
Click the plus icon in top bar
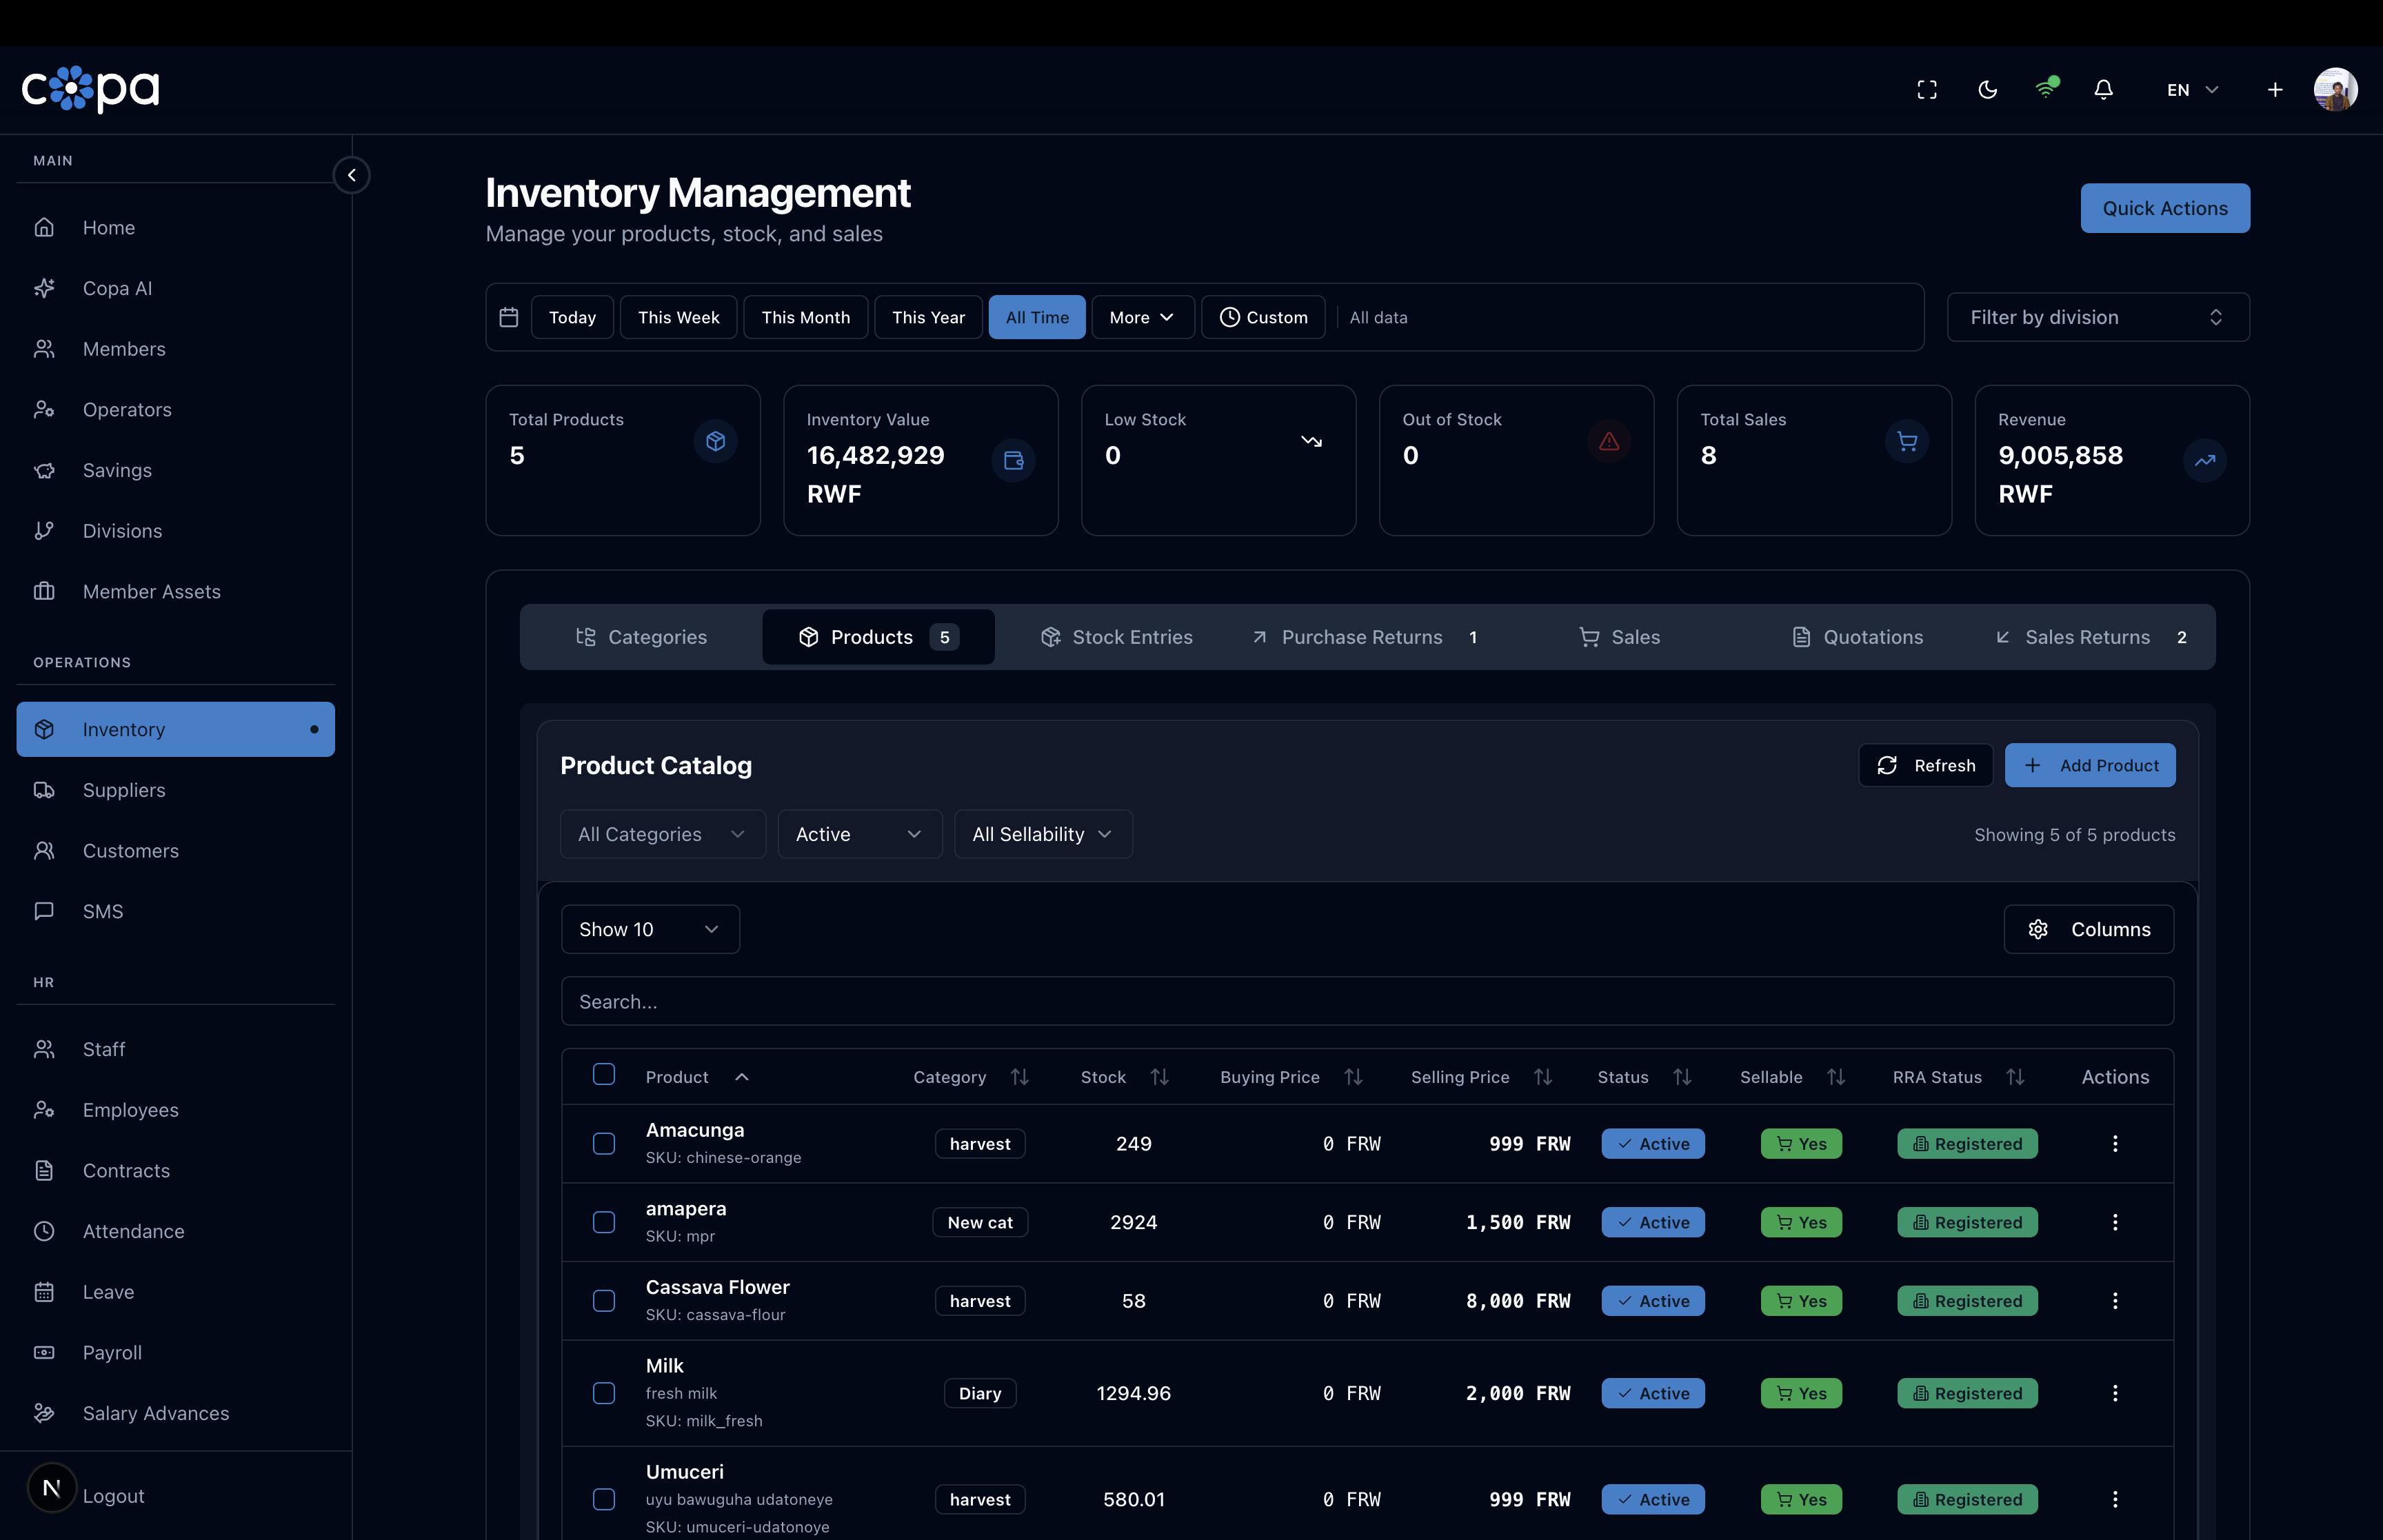pyautogui.click(x=2275, y=90)
